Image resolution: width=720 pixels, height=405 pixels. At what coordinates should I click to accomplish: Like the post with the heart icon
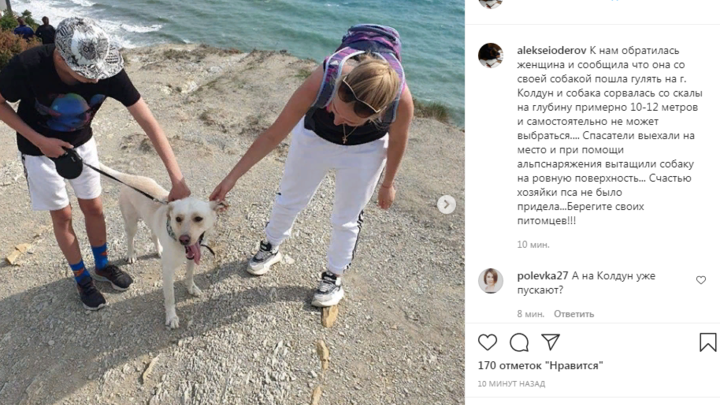(487, 342)
